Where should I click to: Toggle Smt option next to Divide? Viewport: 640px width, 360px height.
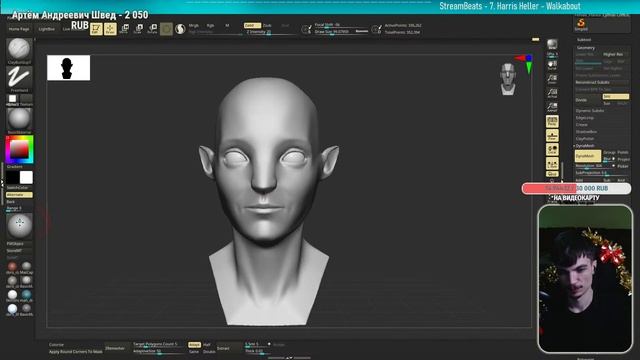click(x=616, y=97)
